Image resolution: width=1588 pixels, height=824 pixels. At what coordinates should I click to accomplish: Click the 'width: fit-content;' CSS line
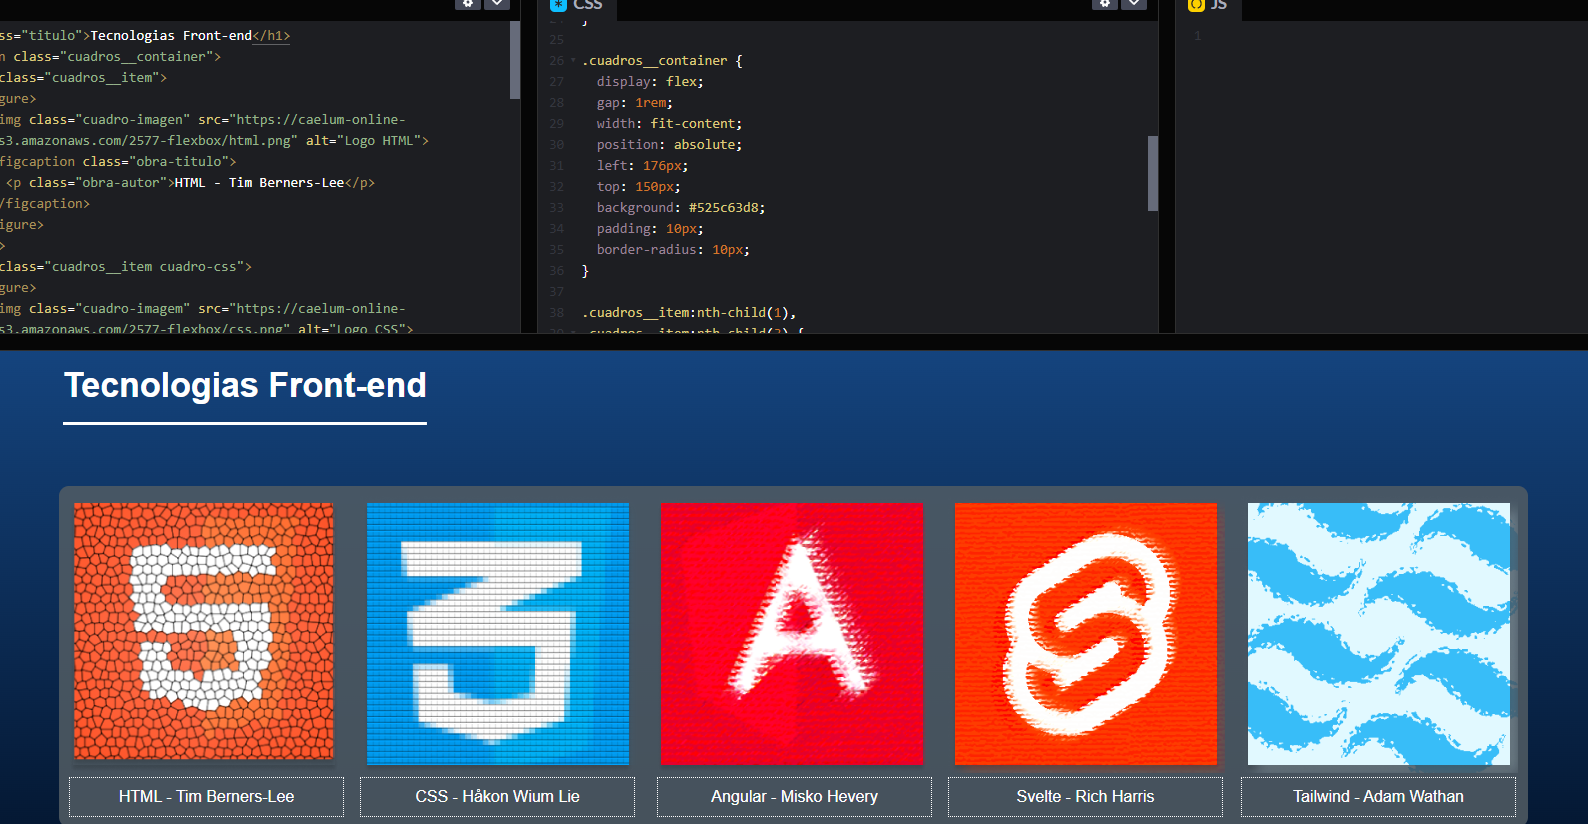[669, 124]
